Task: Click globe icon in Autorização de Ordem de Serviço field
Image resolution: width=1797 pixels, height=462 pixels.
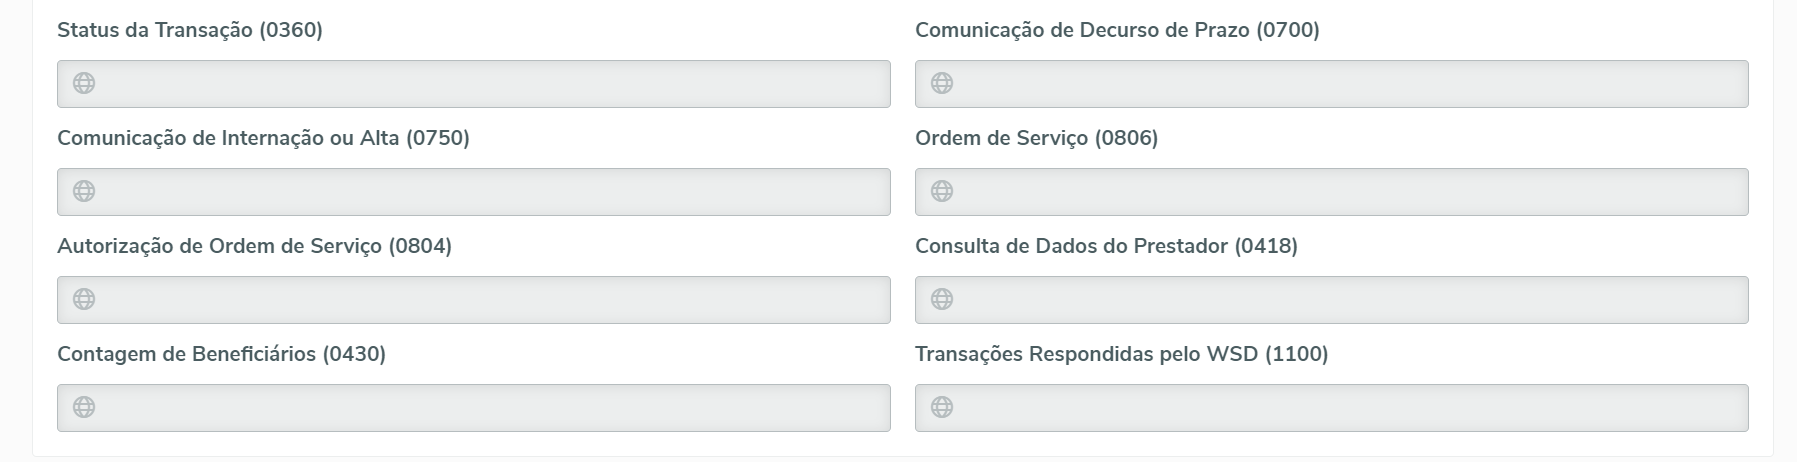Action: coord(84,299)
